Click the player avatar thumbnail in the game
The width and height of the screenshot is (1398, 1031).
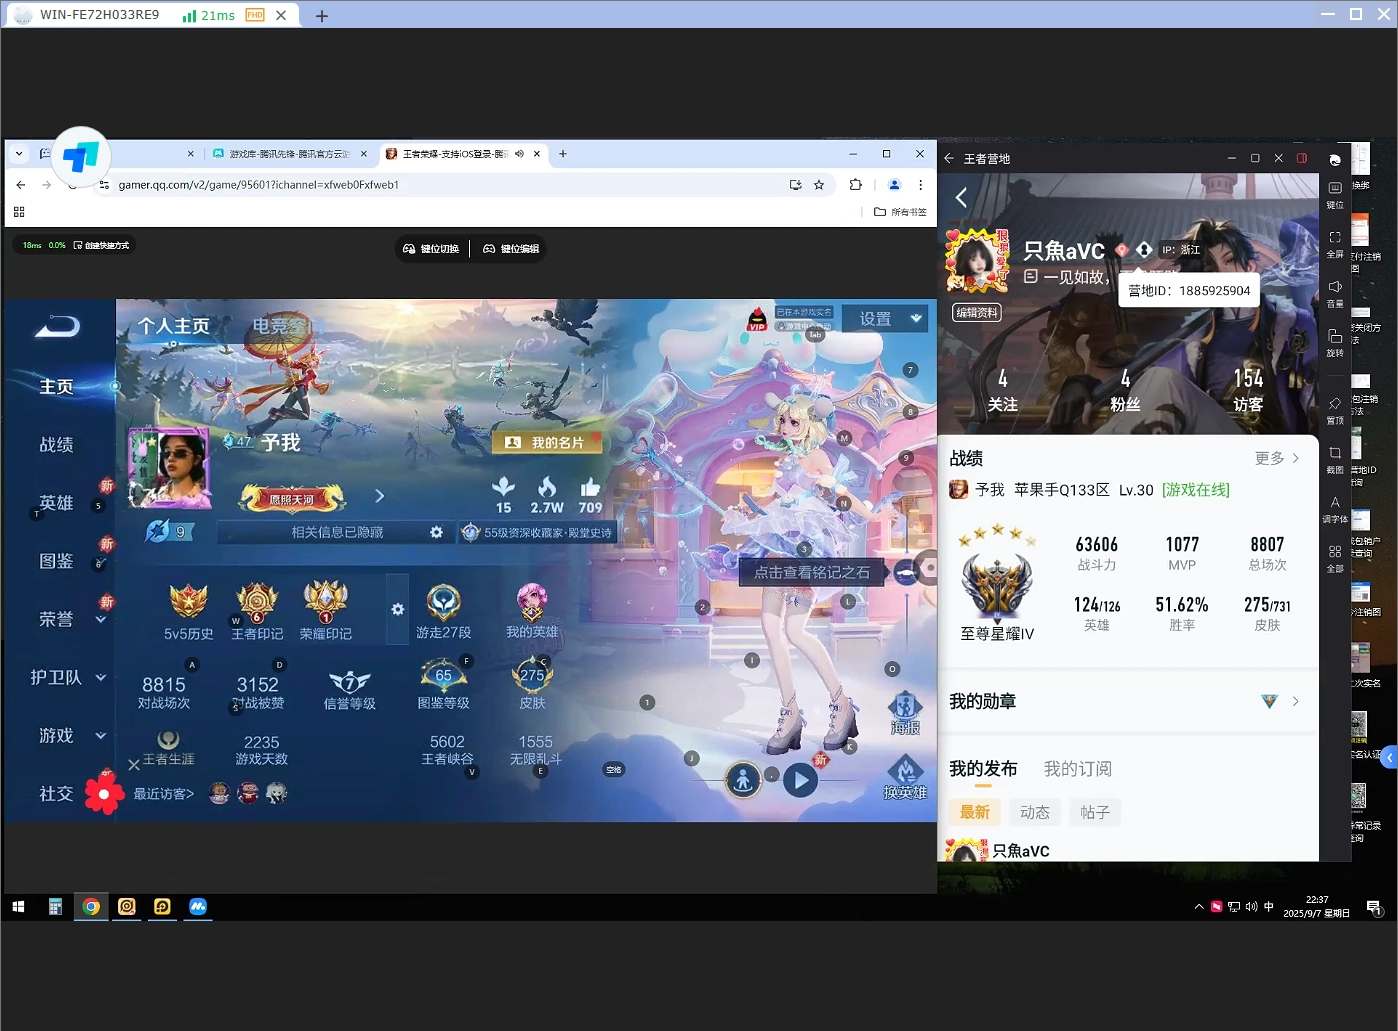(169, 468)
